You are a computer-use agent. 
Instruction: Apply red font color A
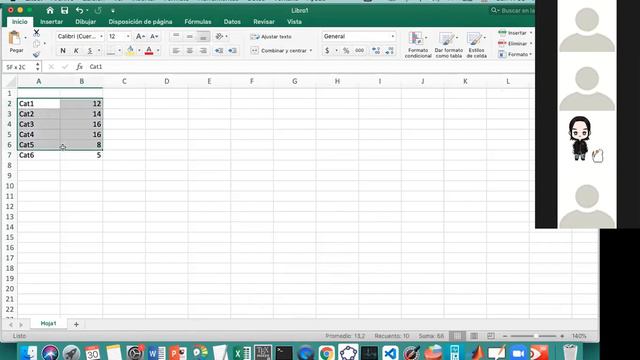[149, 51]
